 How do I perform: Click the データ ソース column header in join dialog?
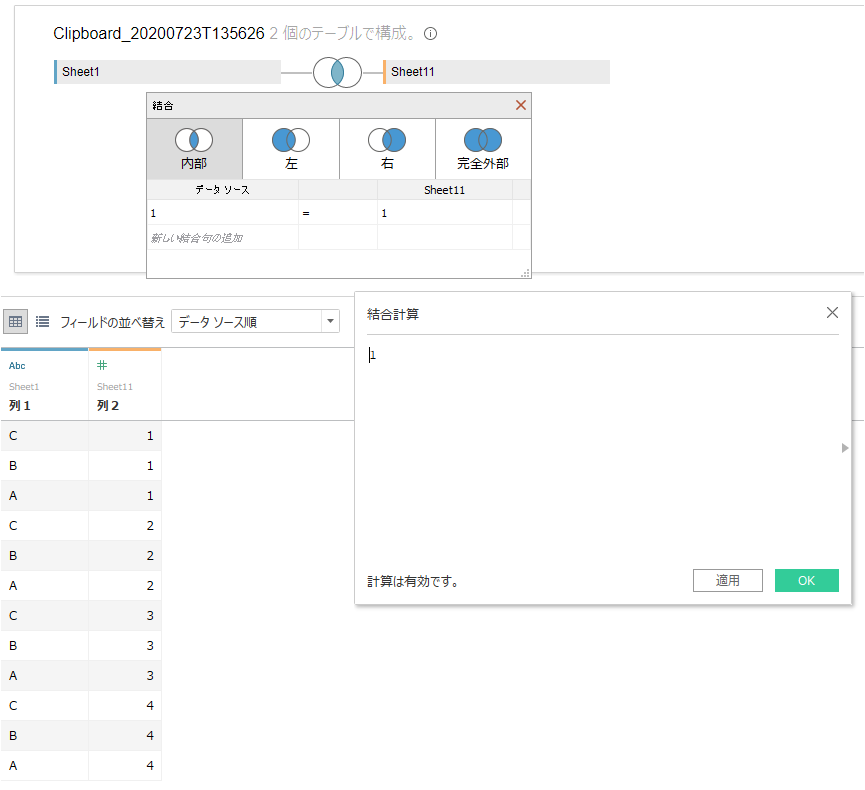click(222, 190)
